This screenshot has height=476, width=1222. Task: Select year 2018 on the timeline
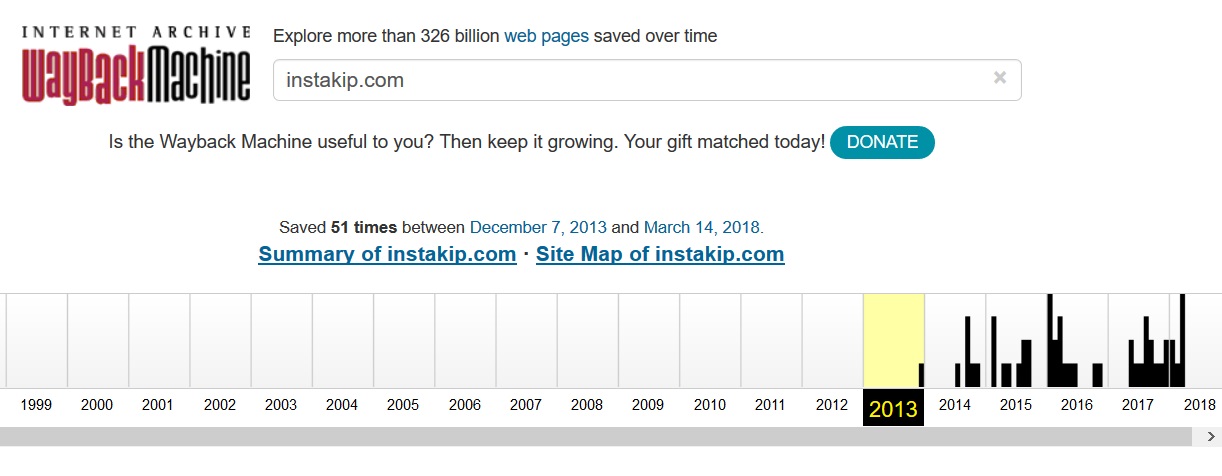pos(1199,405)
